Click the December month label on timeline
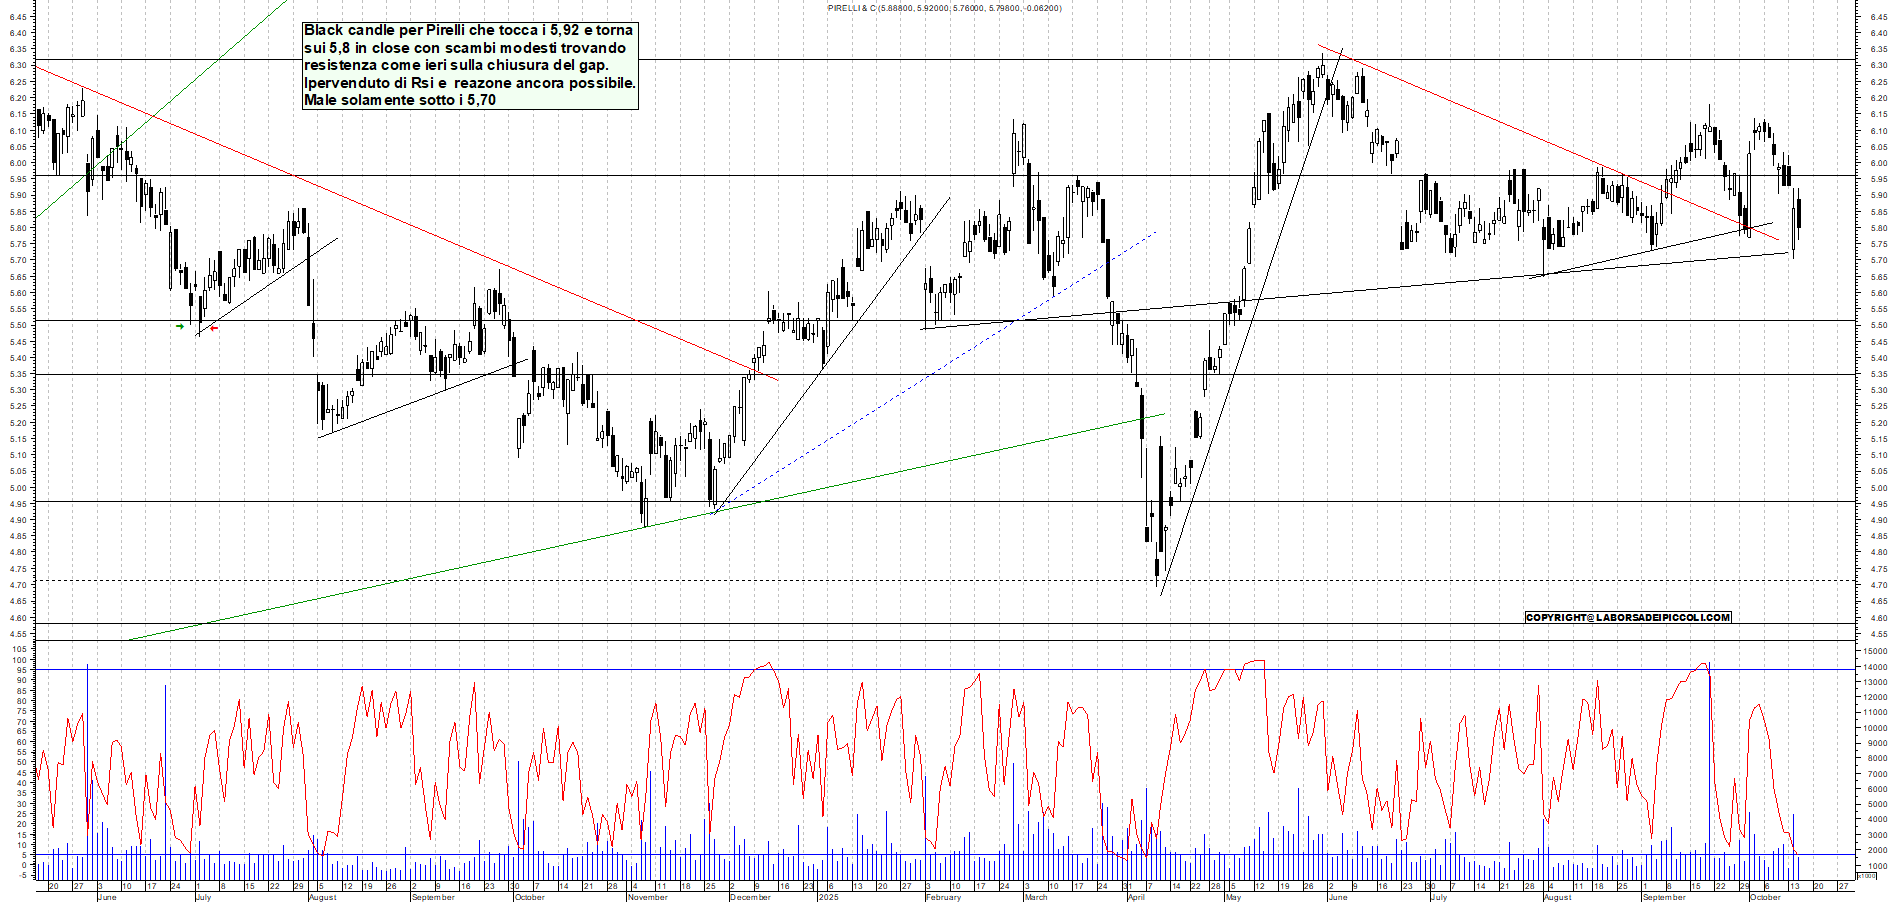Screen dimensions: 1890x902 coord(750,897)
